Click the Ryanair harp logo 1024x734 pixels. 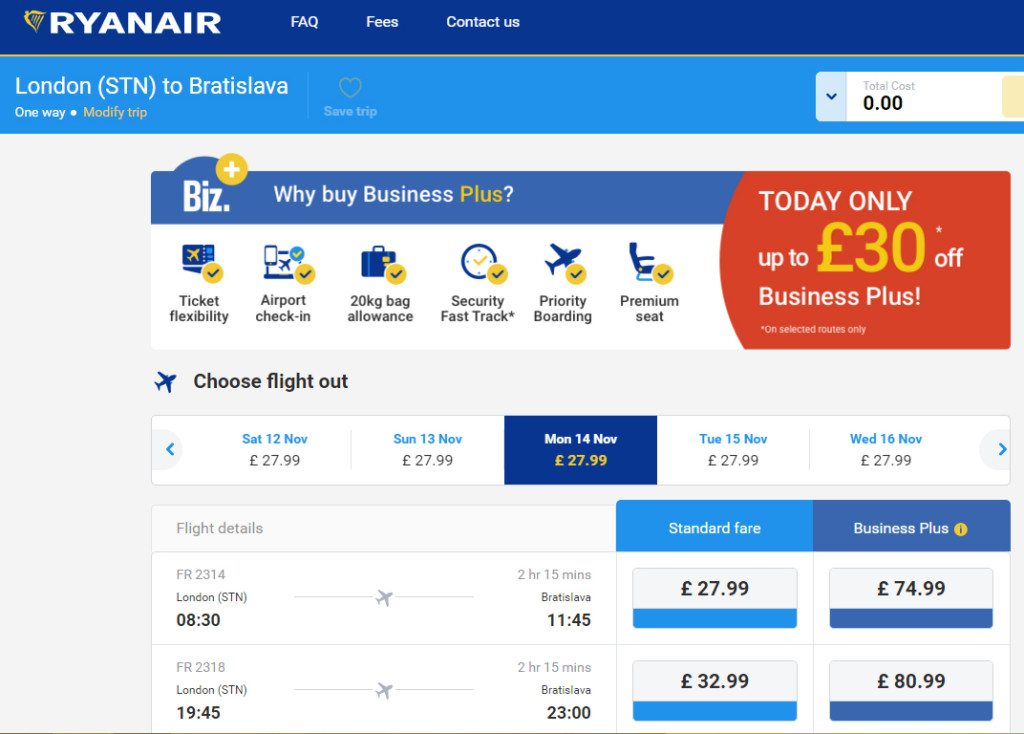point(34,21)
